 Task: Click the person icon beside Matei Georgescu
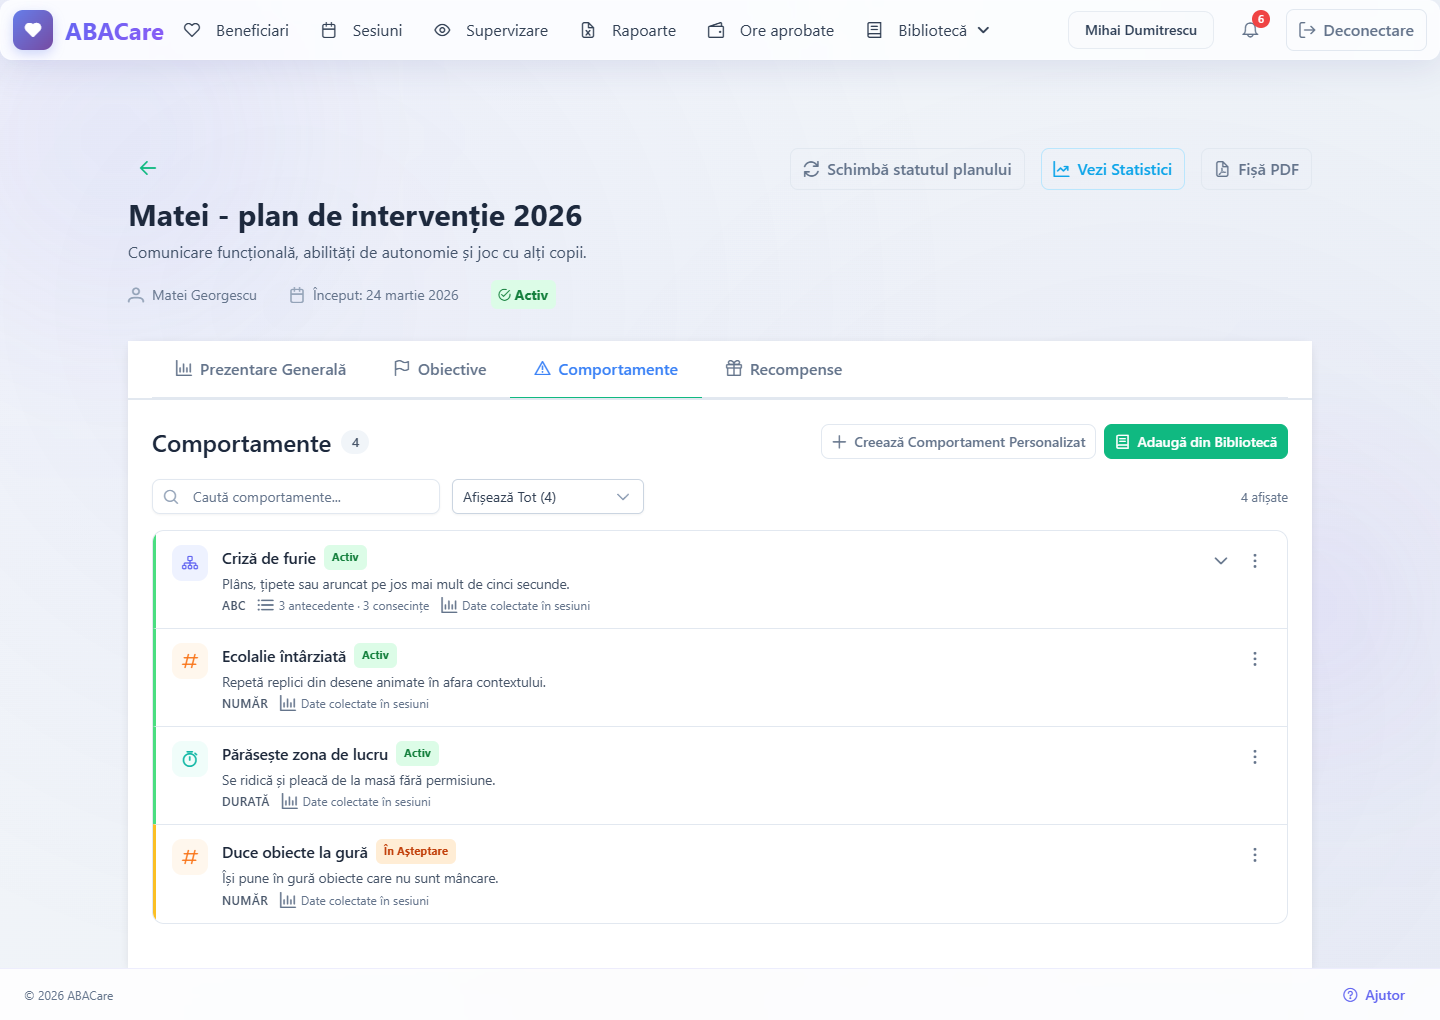pos(136,295)
